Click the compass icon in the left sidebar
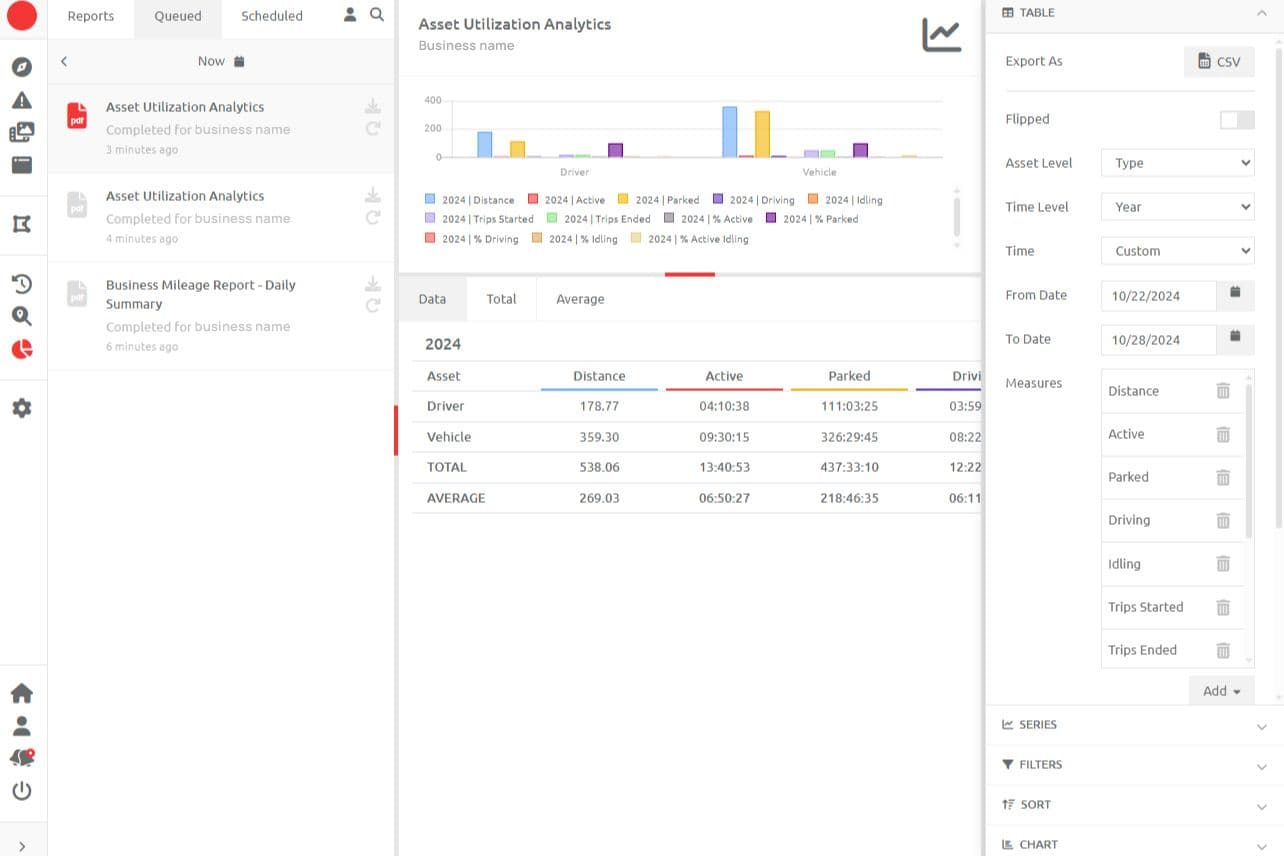Screen dimensions: 1284x856 point(21,67)
